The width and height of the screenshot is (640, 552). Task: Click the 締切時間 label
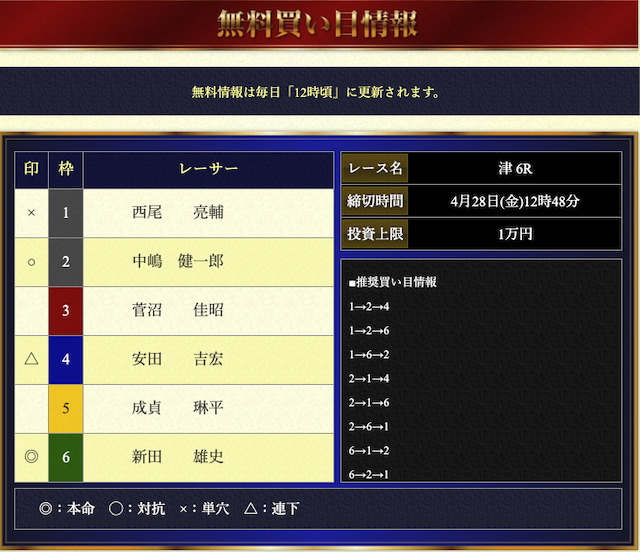click(x=375, y=201)
